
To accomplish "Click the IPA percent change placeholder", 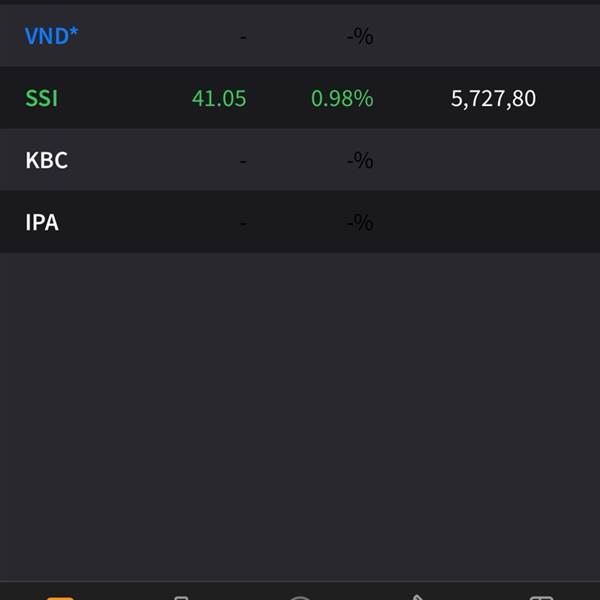I will coord(360,222).
